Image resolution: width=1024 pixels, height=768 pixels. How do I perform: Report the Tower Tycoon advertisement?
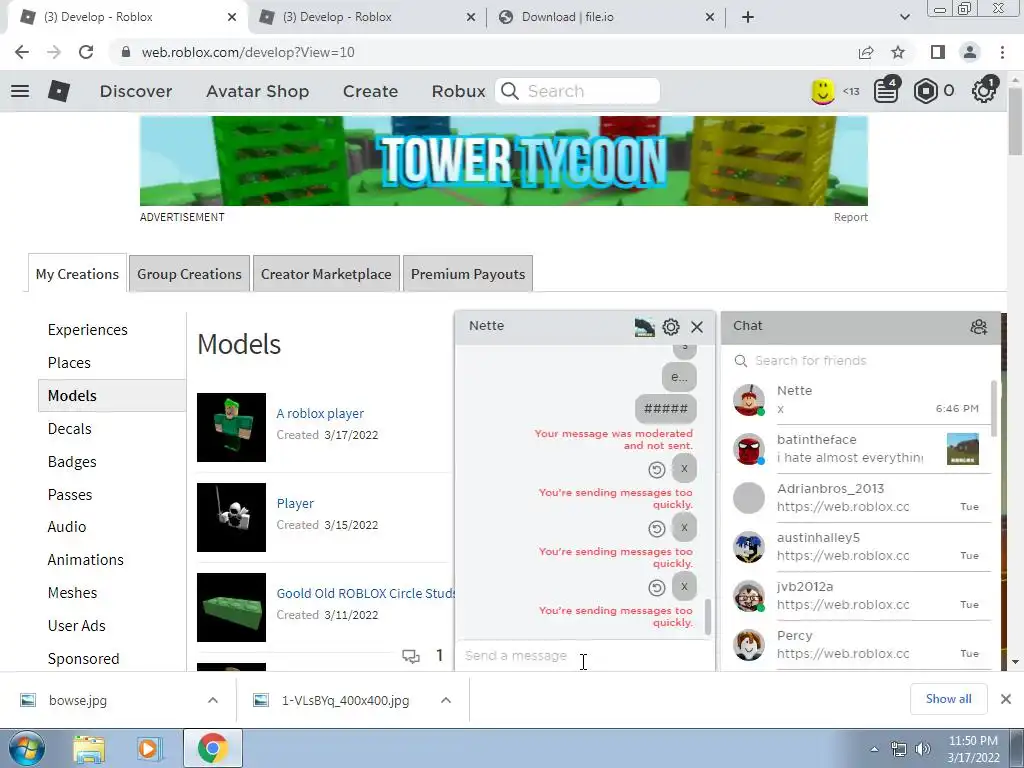[x=850, y=217]
